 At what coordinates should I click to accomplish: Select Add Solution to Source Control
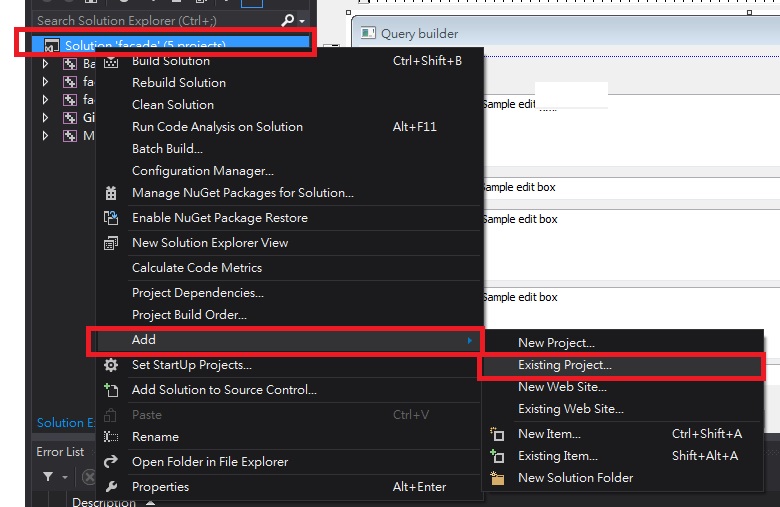[x=290, y=390]
